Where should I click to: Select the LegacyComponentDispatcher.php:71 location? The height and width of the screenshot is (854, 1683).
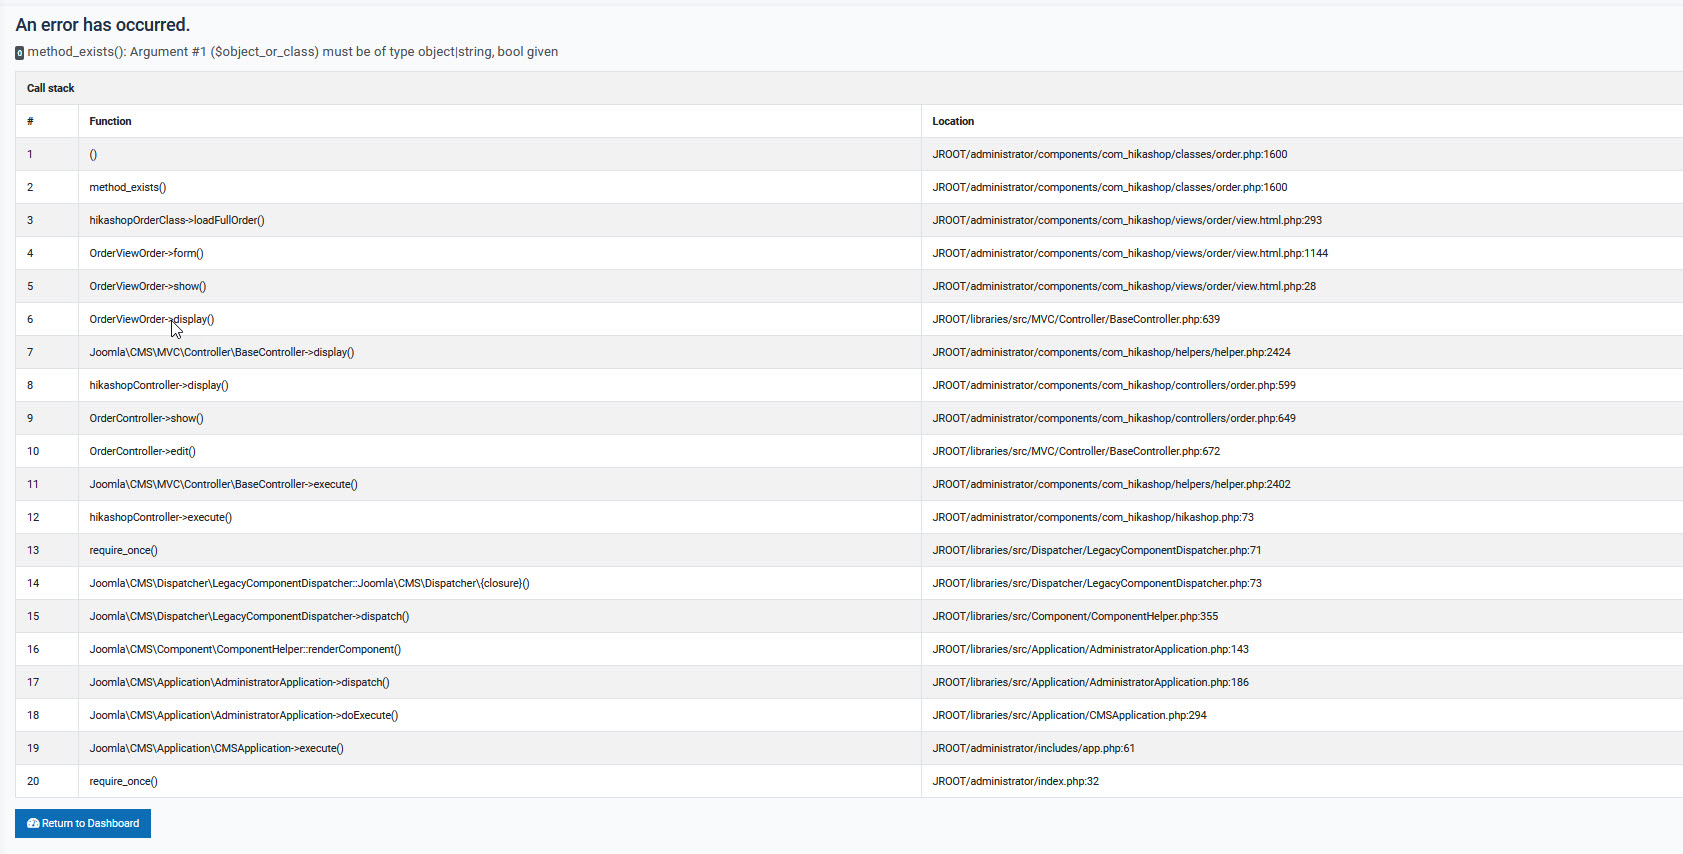click(x=1097, y=550)
